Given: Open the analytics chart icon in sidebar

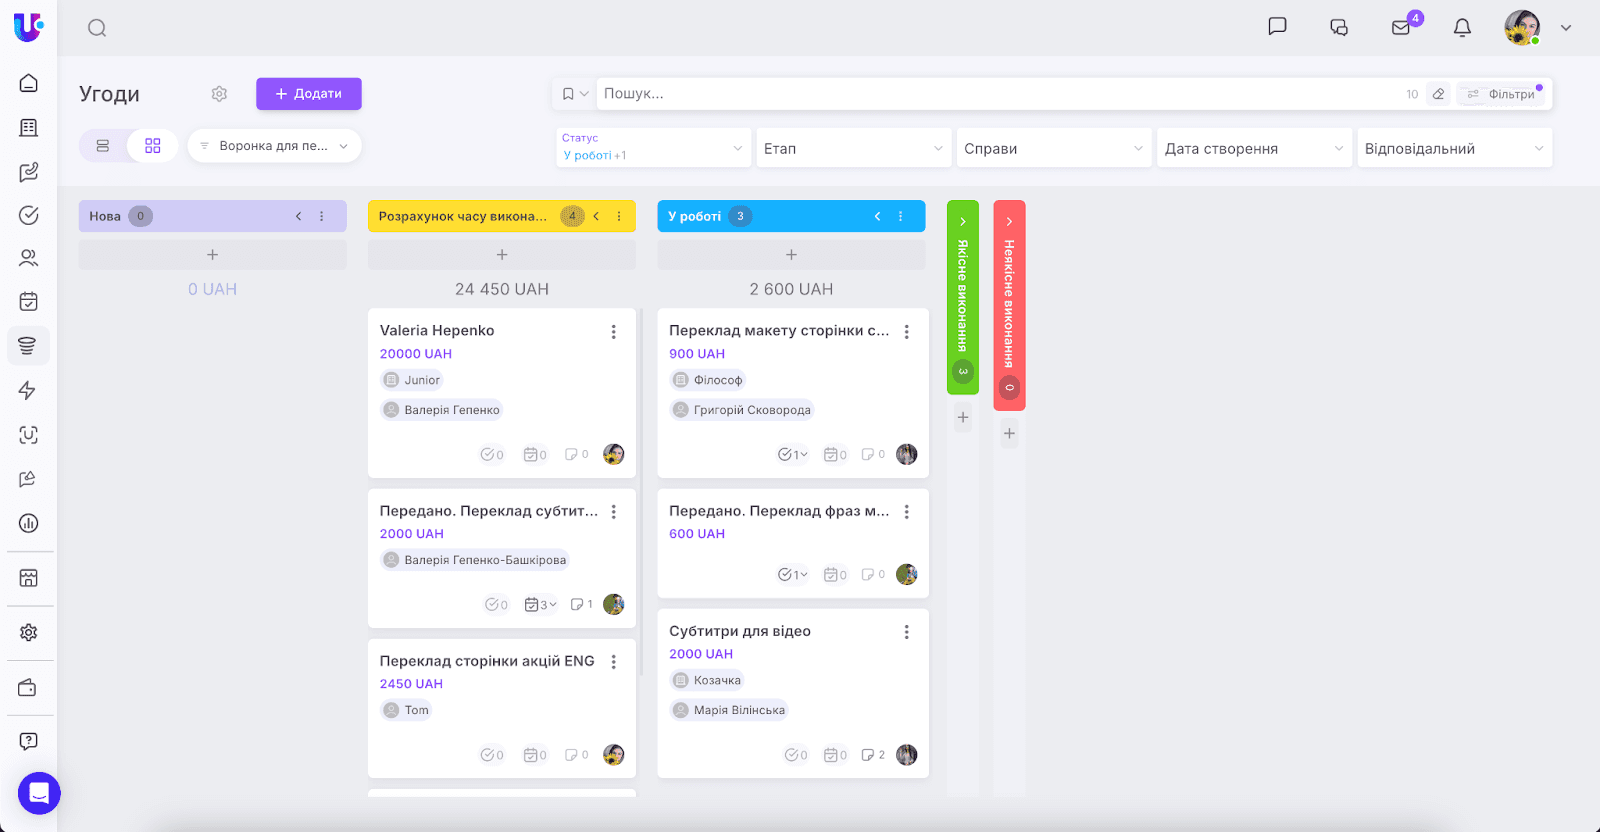Looking at the screenshot, I should (x=29, y=523).
